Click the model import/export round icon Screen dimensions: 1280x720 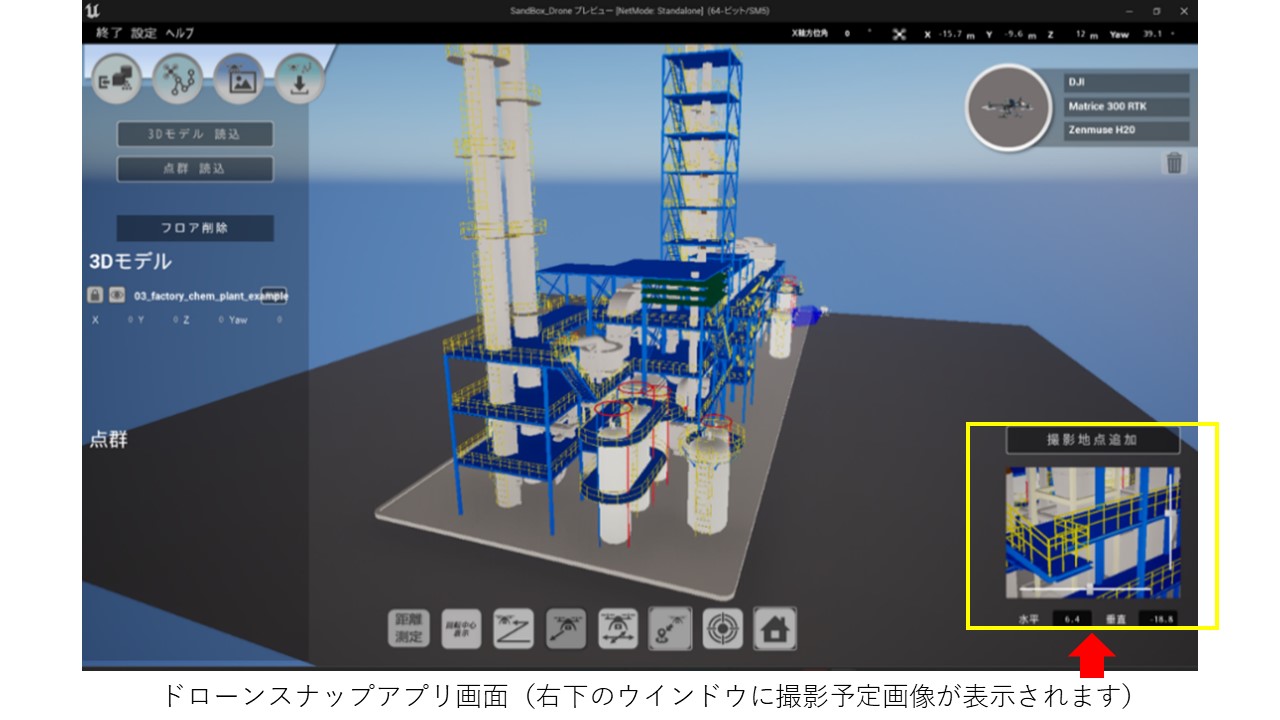click(x=116, y=80)
